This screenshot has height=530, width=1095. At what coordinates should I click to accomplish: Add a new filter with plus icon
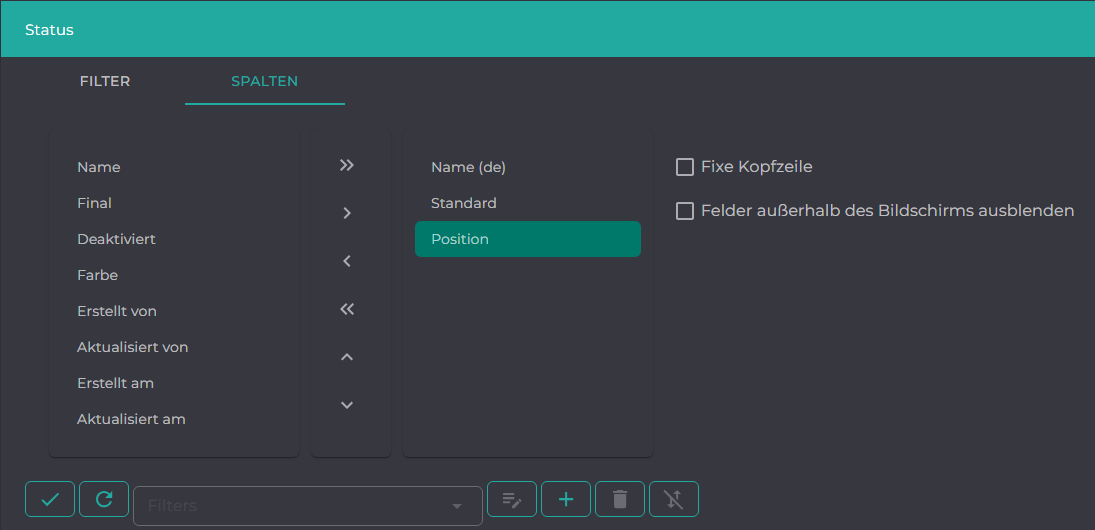click(566, 499)
